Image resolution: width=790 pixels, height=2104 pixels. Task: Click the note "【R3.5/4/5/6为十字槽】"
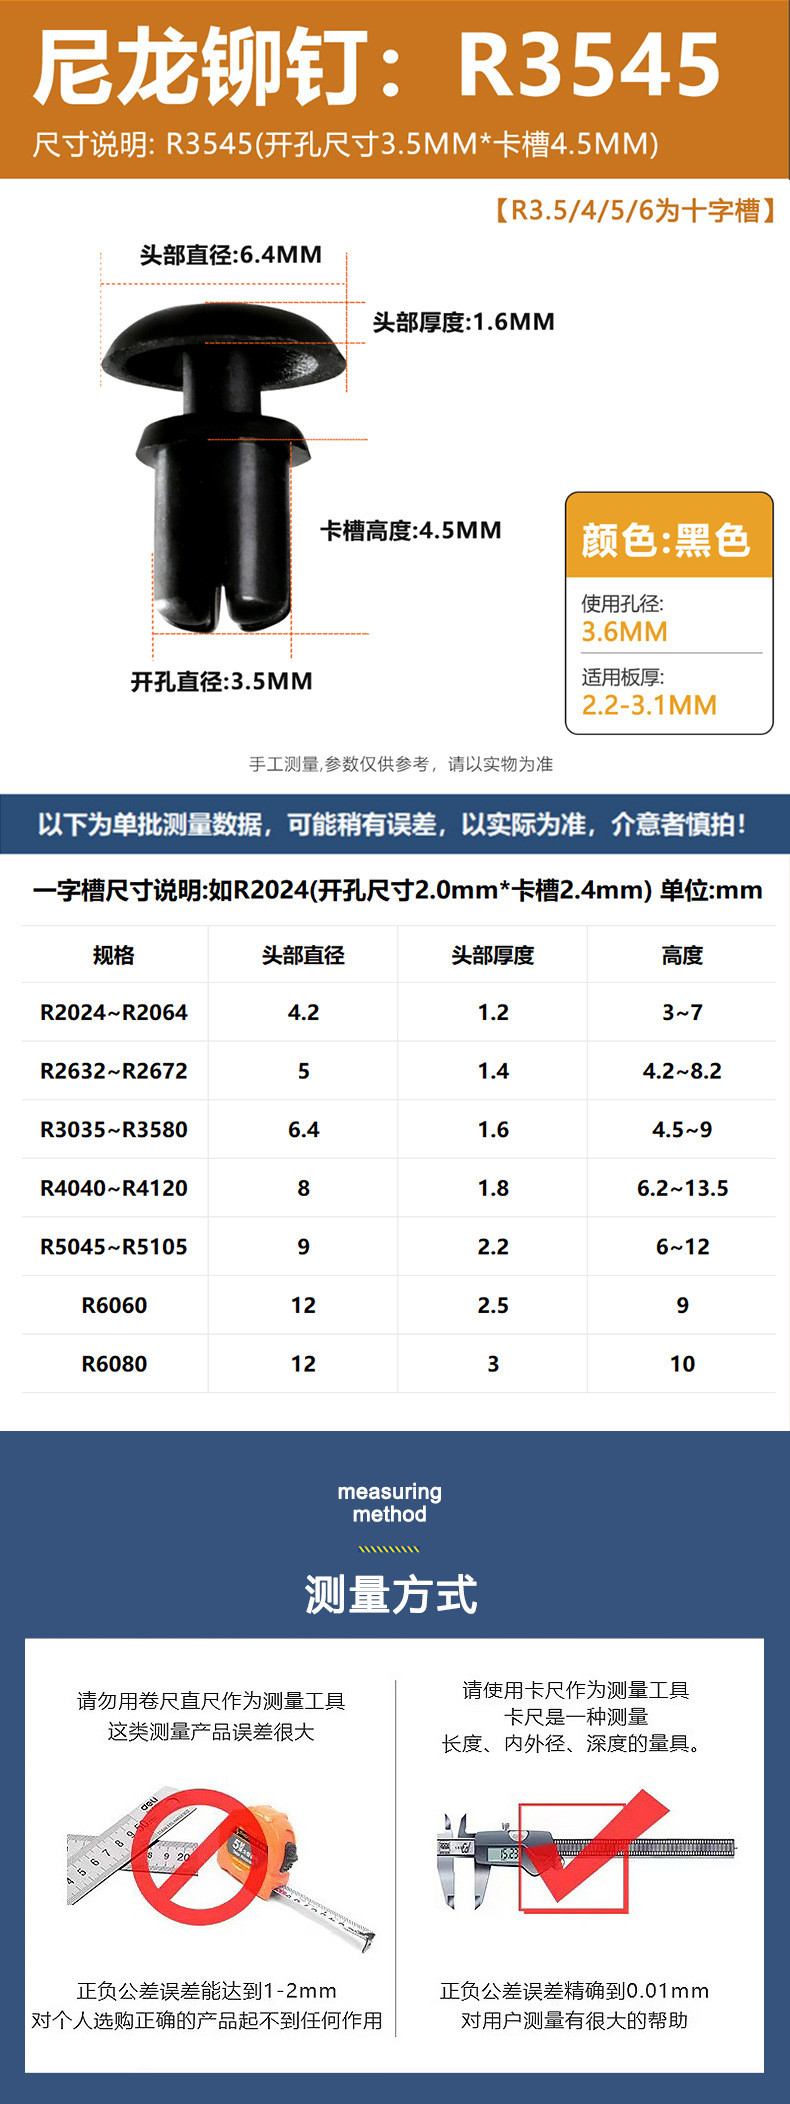tap(633, 210)
